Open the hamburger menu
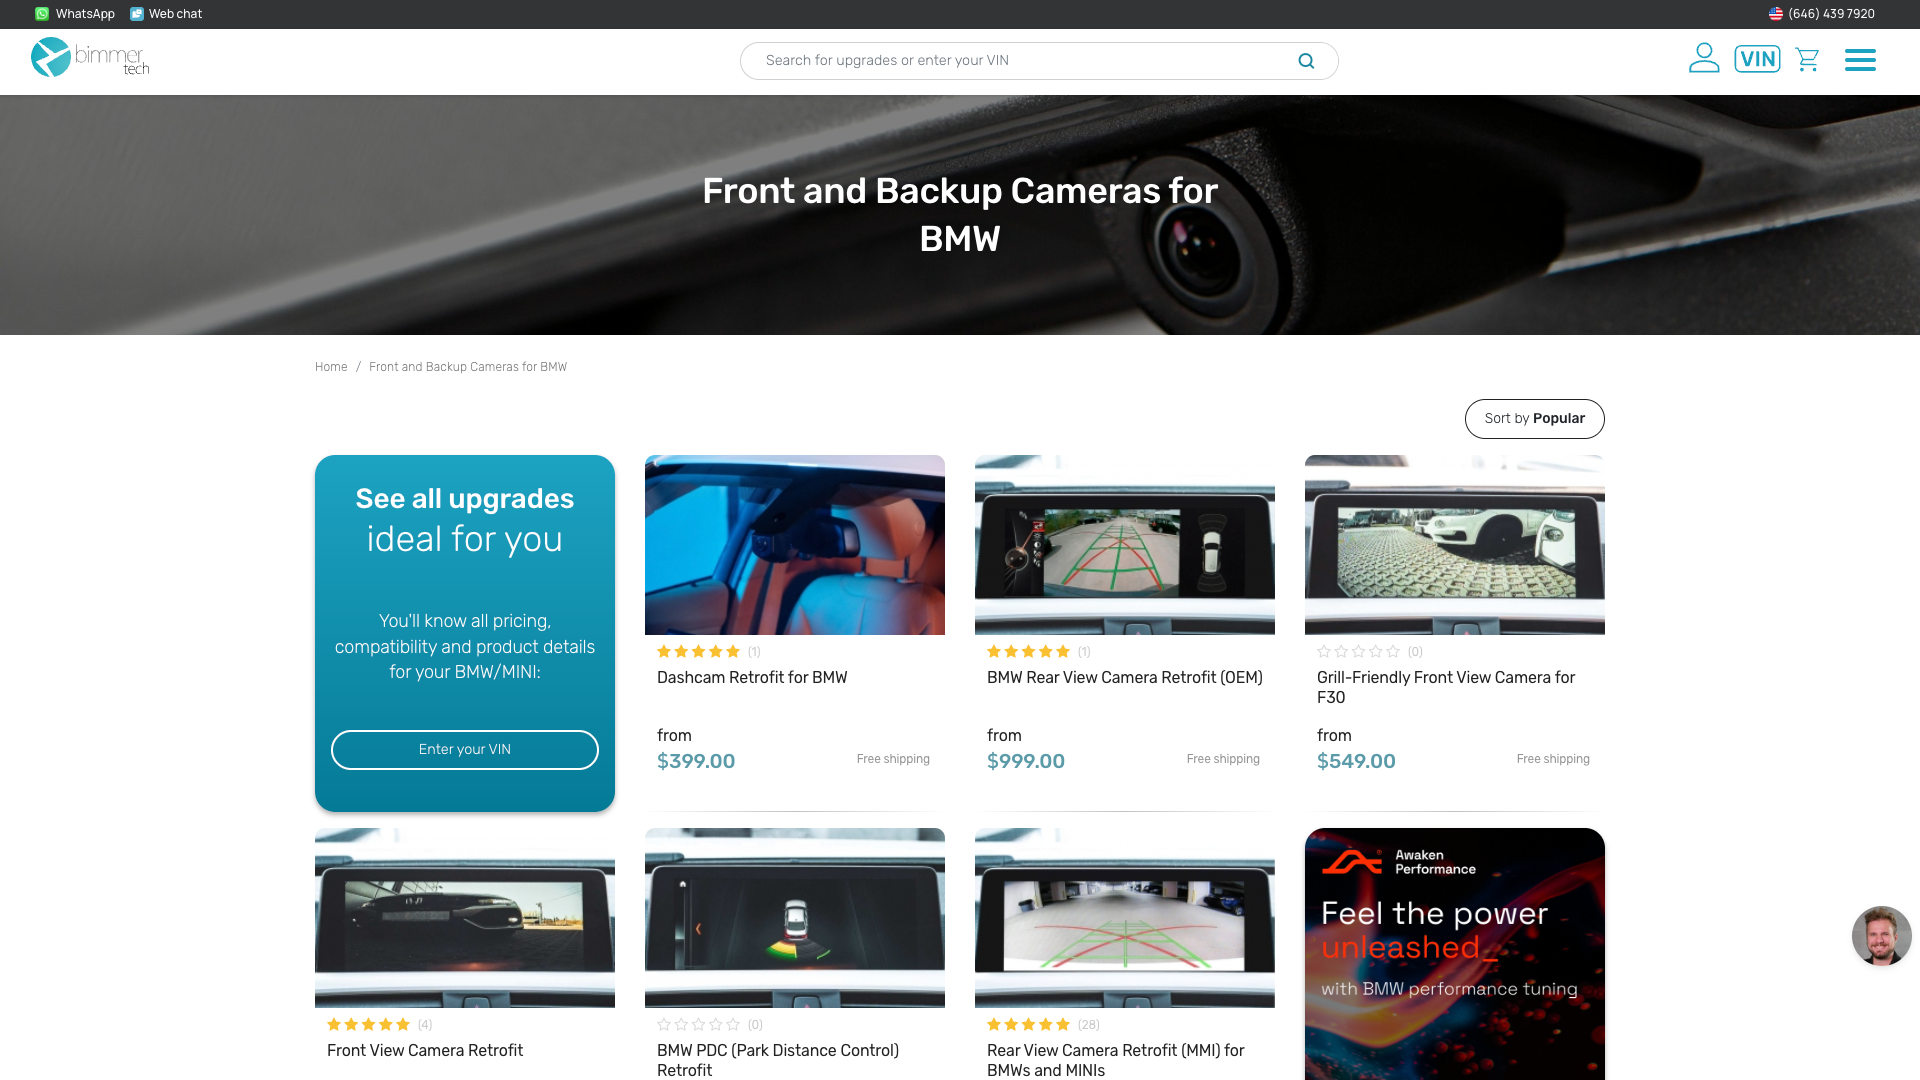1920x1080 pixels. [x=1860, y=60]
